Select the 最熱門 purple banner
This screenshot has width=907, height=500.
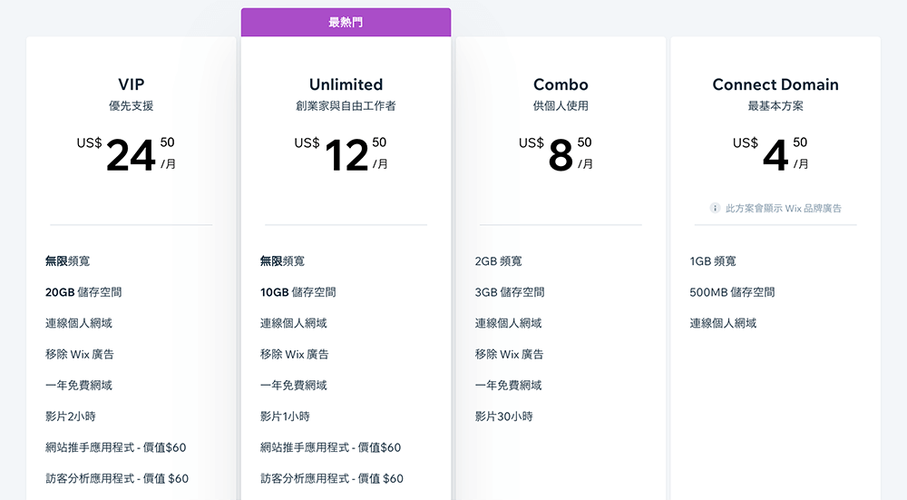346,22
